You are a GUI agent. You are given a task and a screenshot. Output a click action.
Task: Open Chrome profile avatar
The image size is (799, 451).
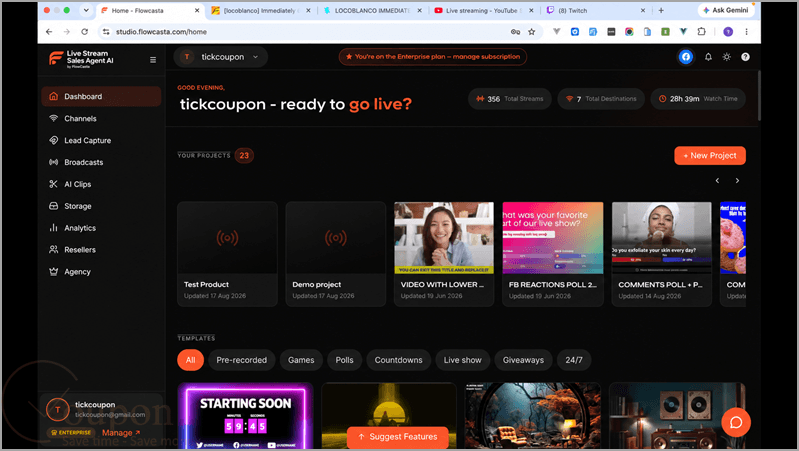coord(728,32)
